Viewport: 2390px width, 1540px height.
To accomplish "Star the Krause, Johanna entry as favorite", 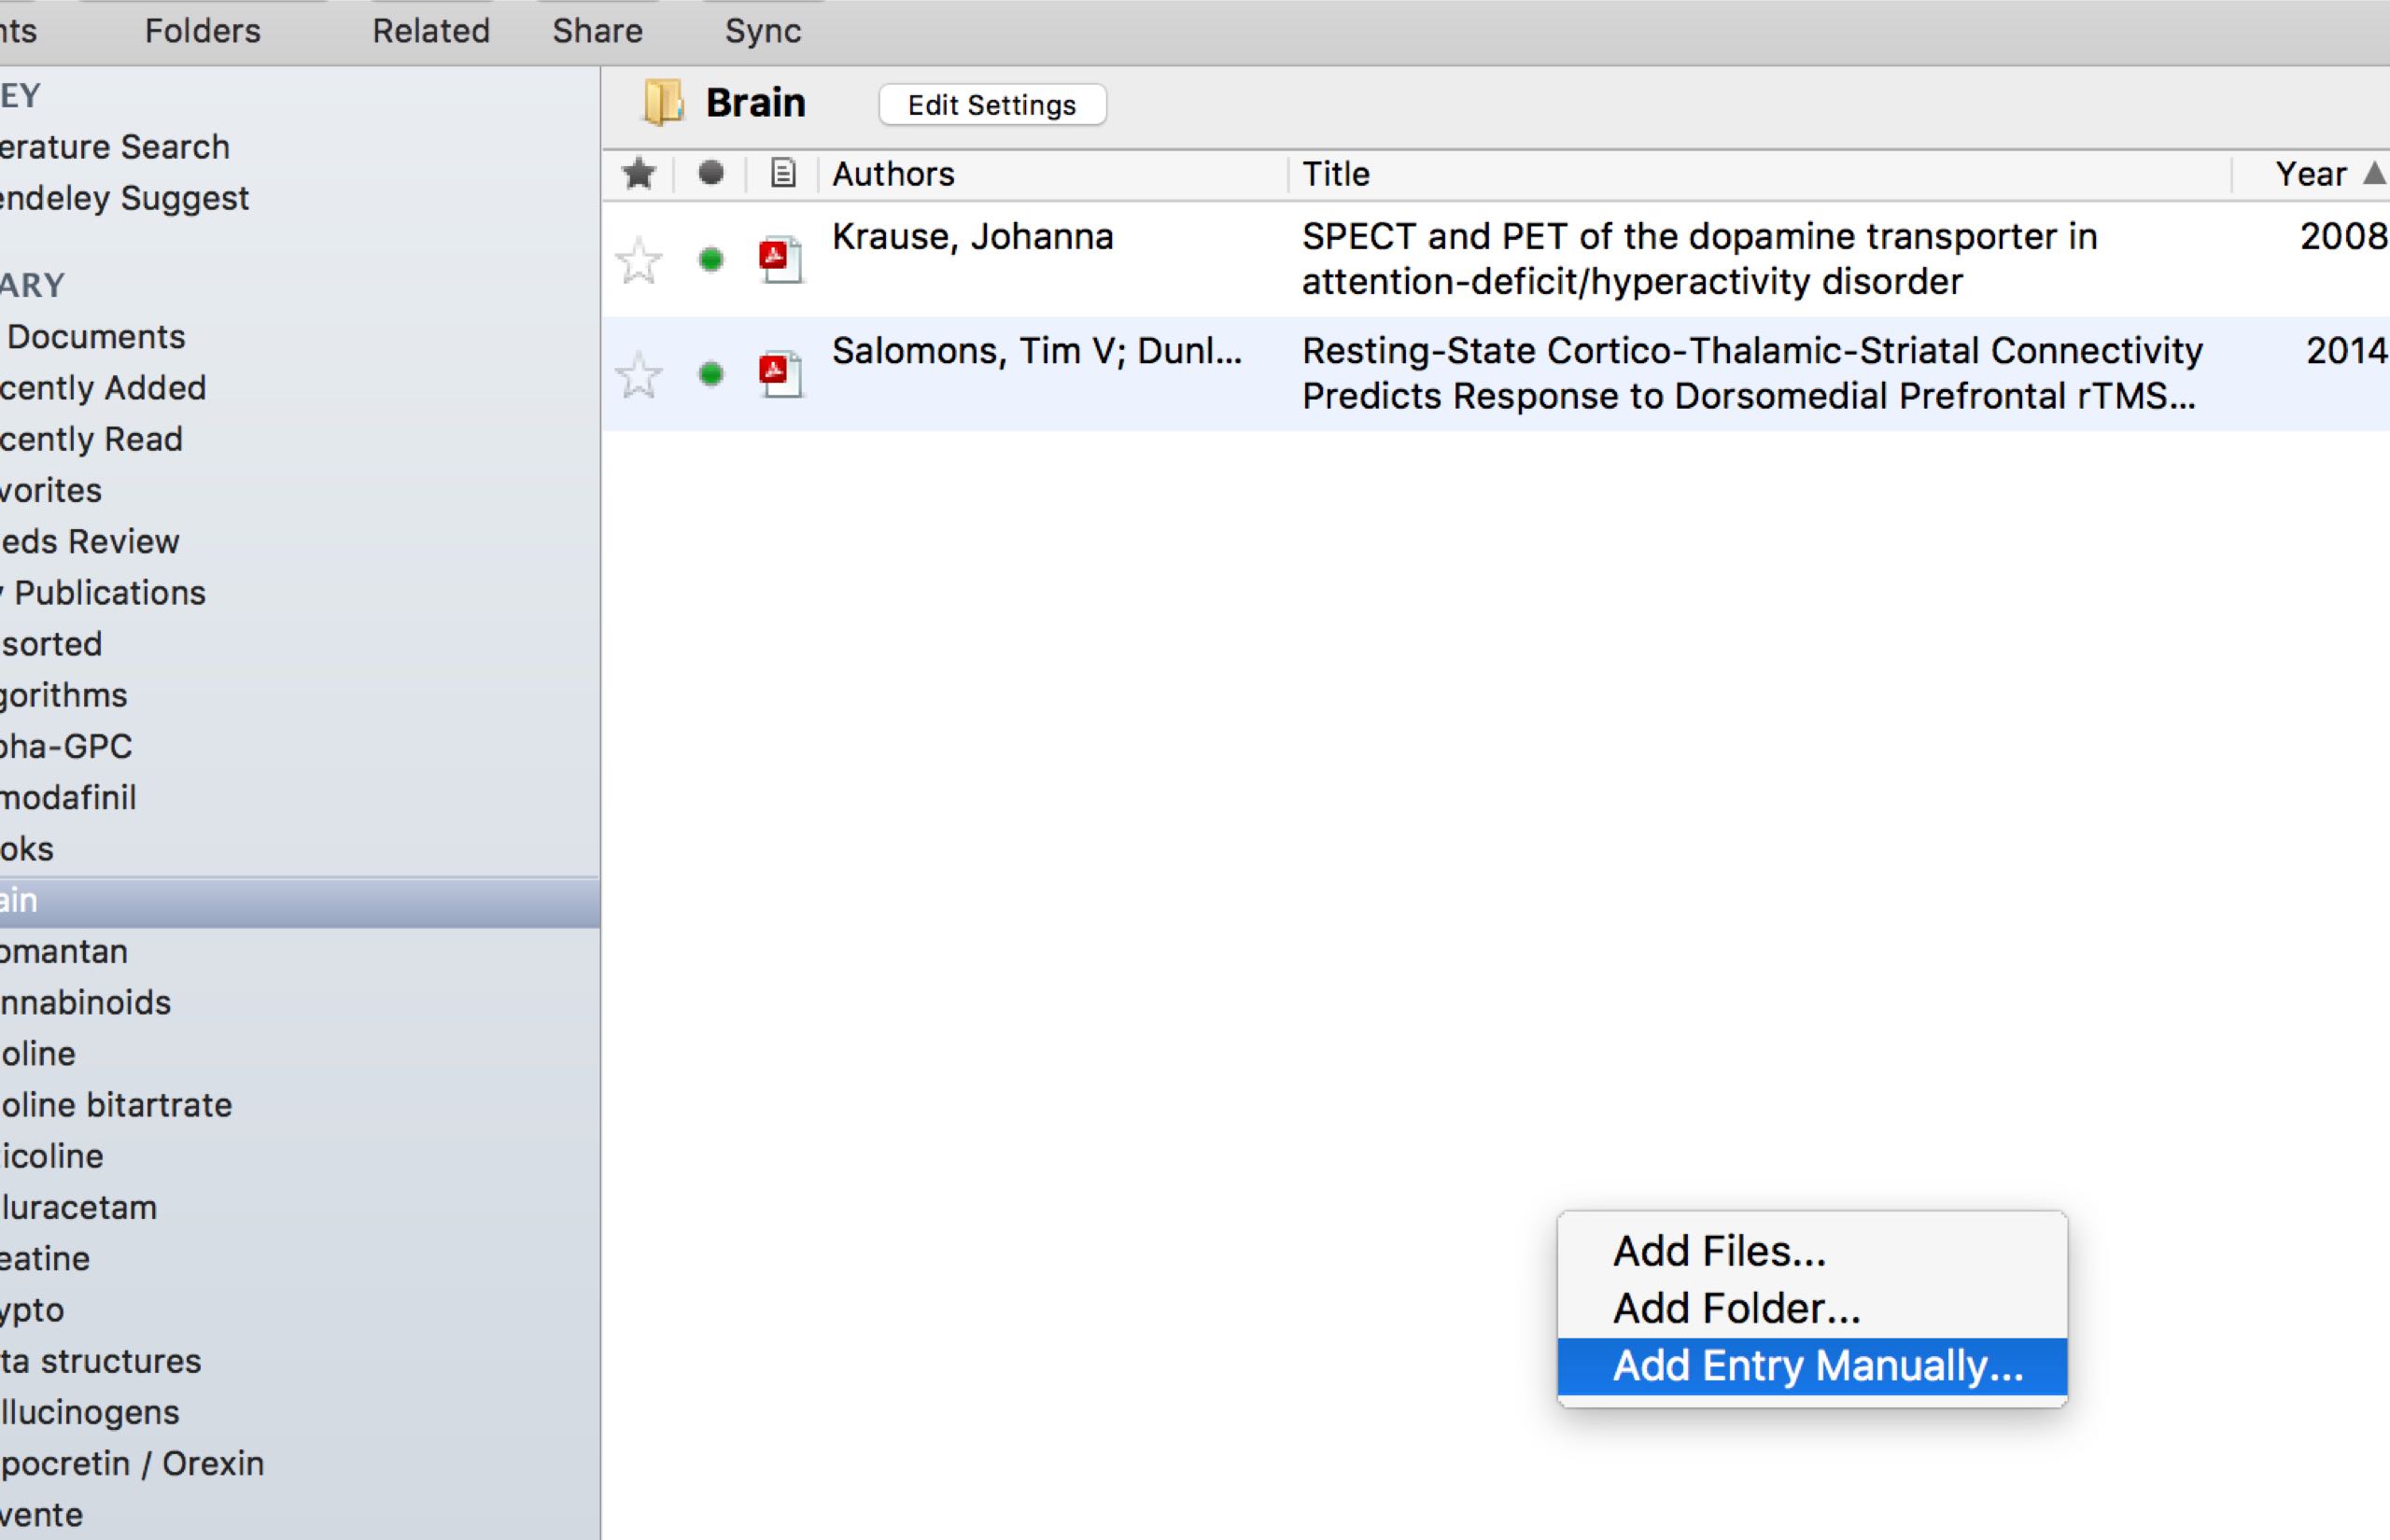I will (x=638, y=261).
